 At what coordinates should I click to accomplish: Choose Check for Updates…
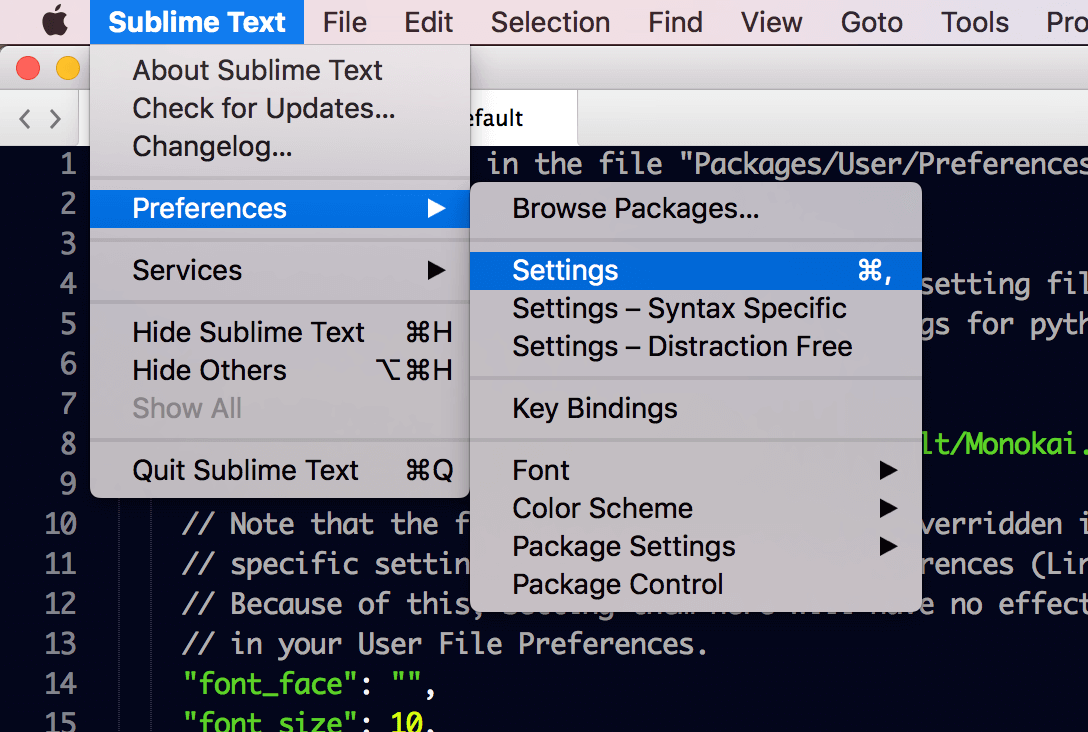click(x=280, y=108)
